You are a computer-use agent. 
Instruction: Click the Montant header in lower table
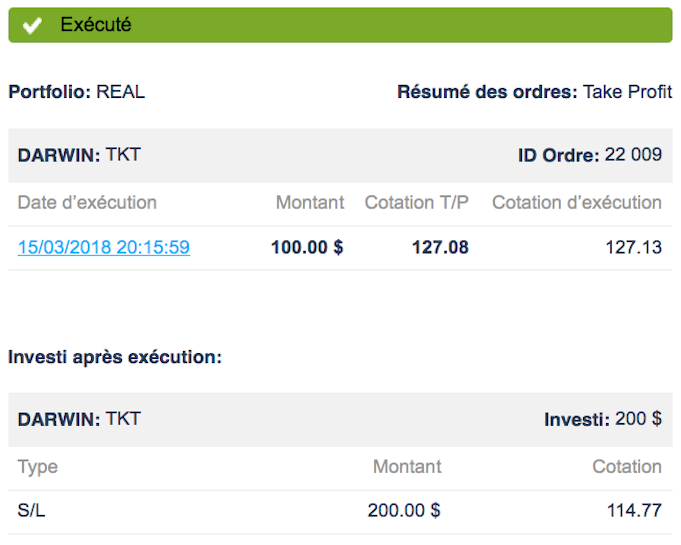(407, 467)
